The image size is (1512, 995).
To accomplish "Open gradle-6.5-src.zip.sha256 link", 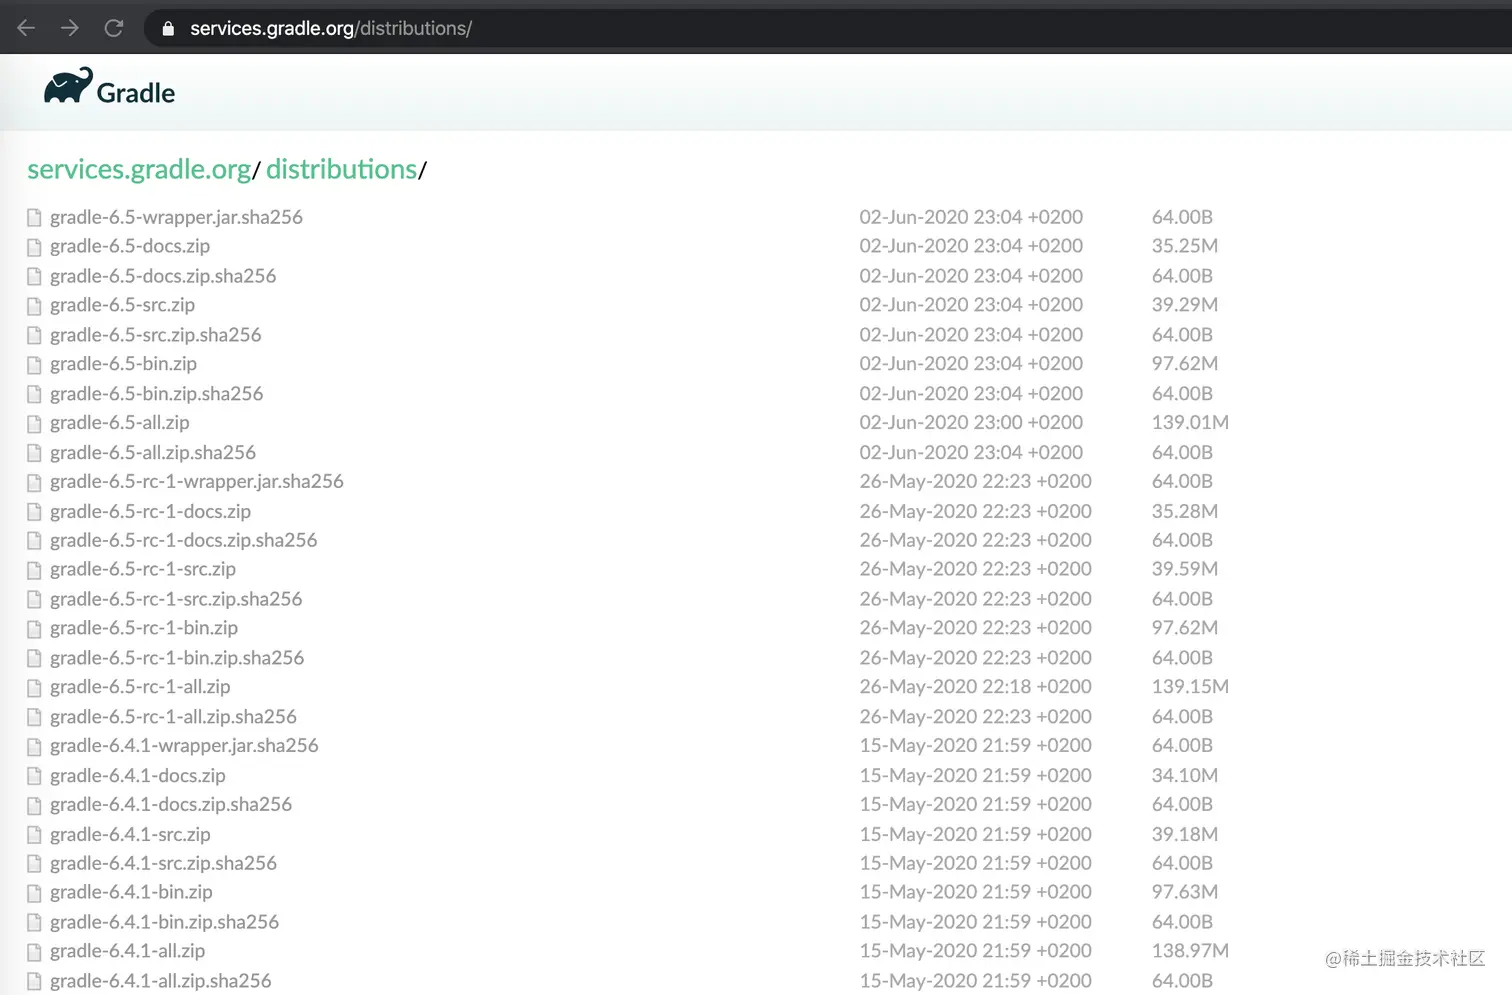I will point(155,335).
